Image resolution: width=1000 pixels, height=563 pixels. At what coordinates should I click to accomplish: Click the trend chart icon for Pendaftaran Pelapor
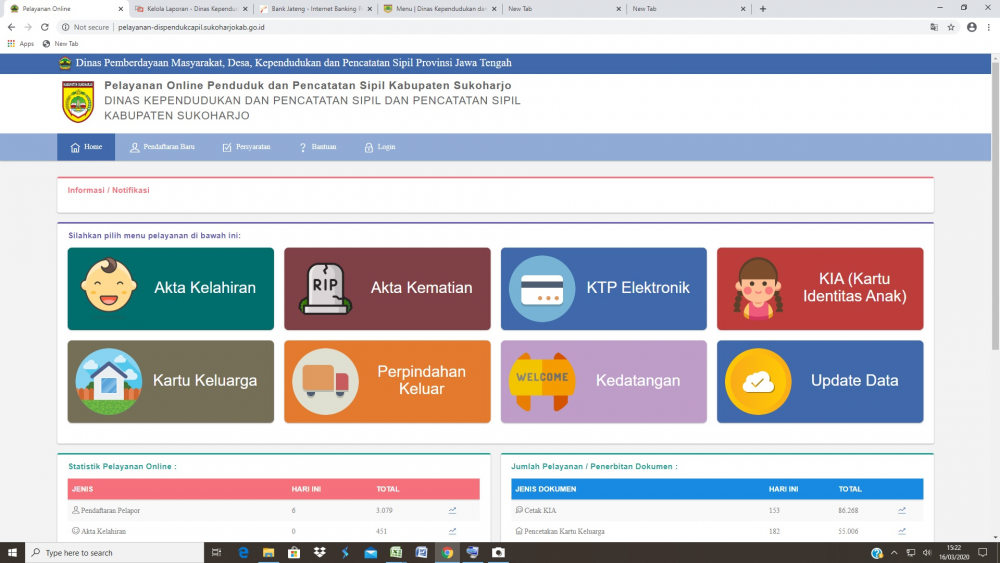pos(452,510)
